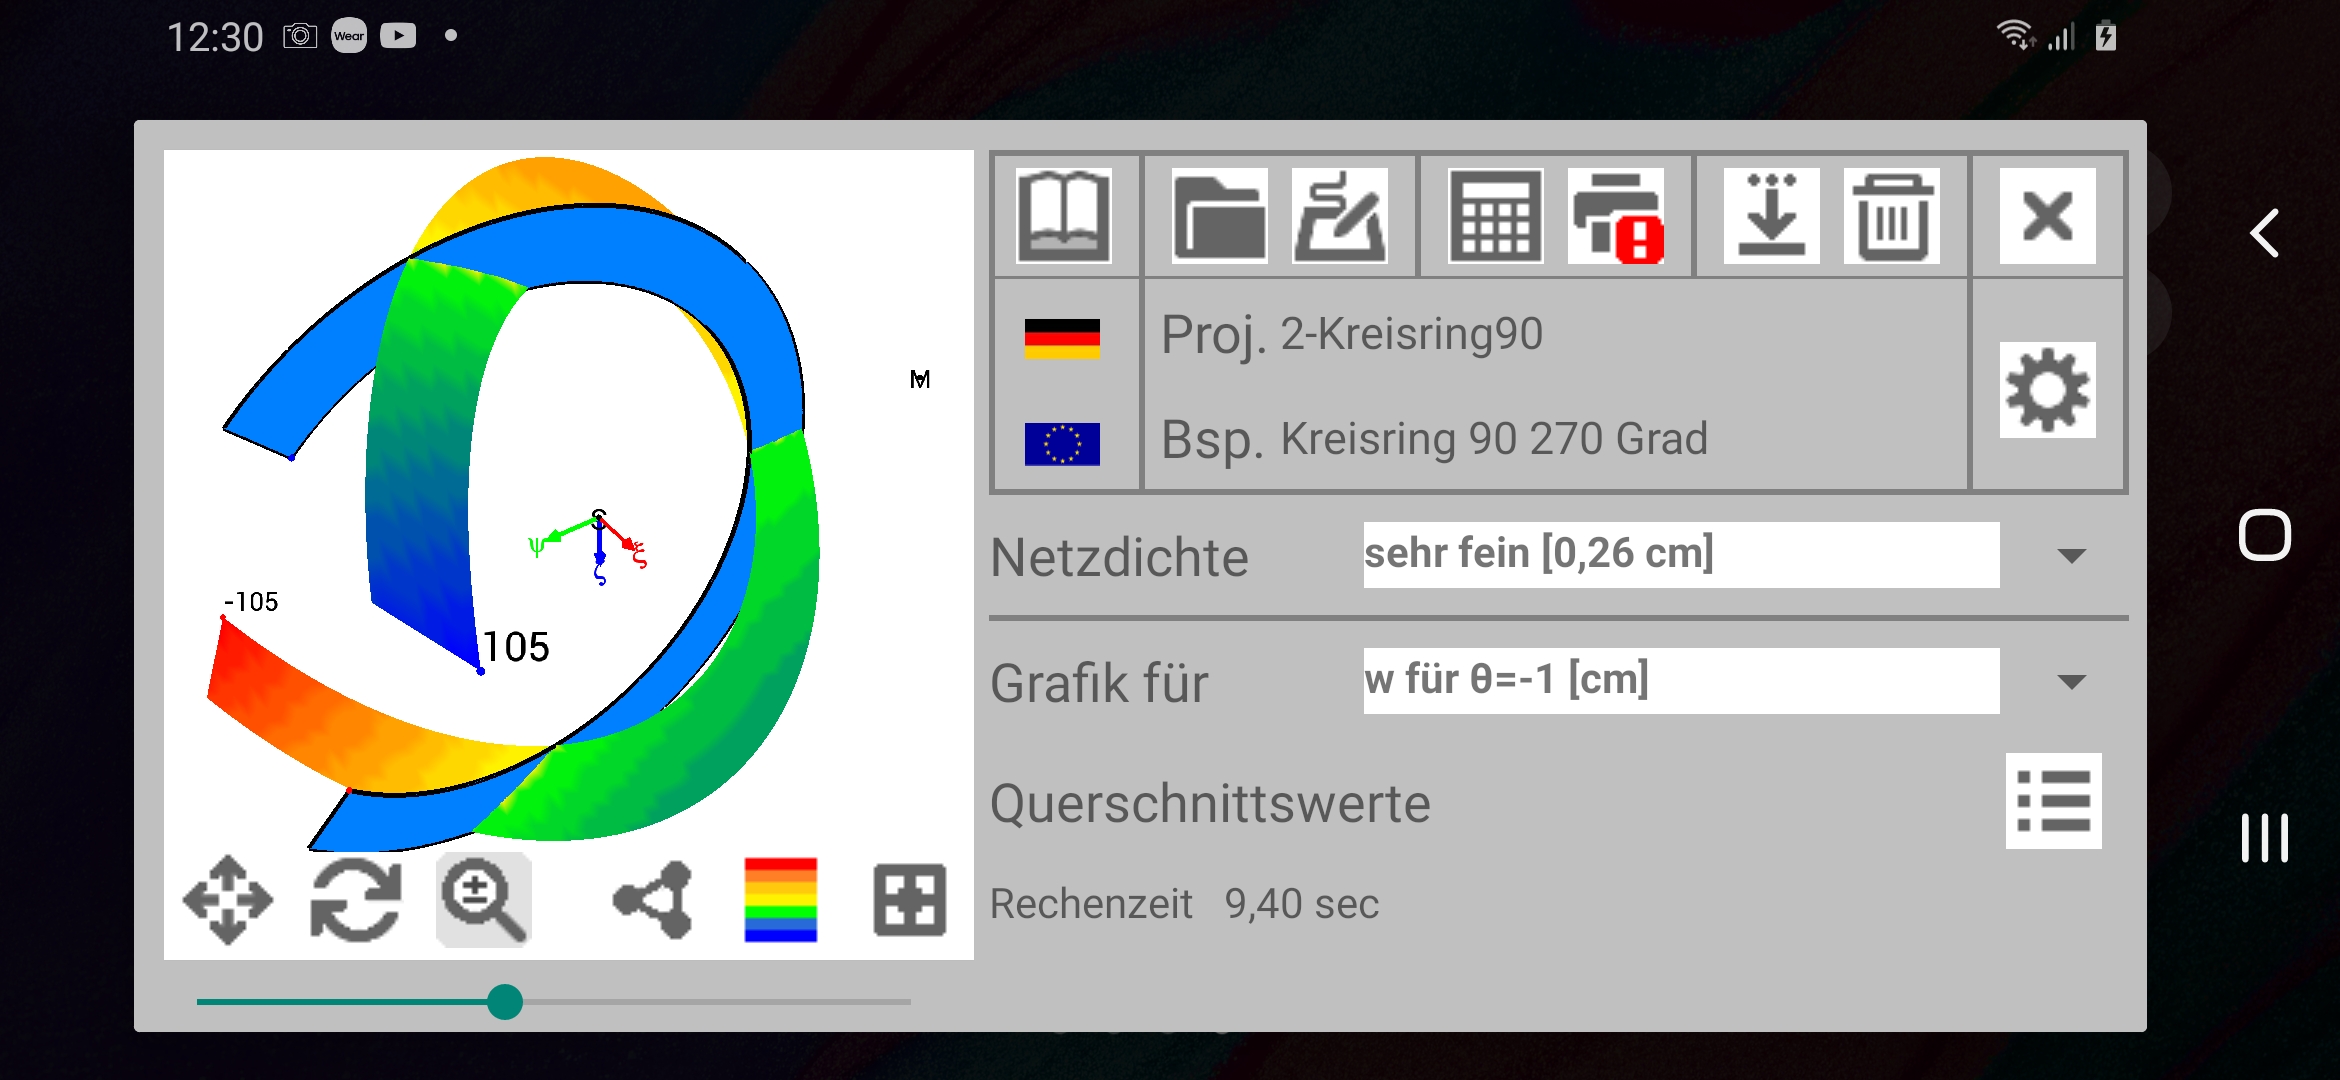Click the rainbow color scale swatch
This screenshot has height=1080, width=2340.
[780, 900]
